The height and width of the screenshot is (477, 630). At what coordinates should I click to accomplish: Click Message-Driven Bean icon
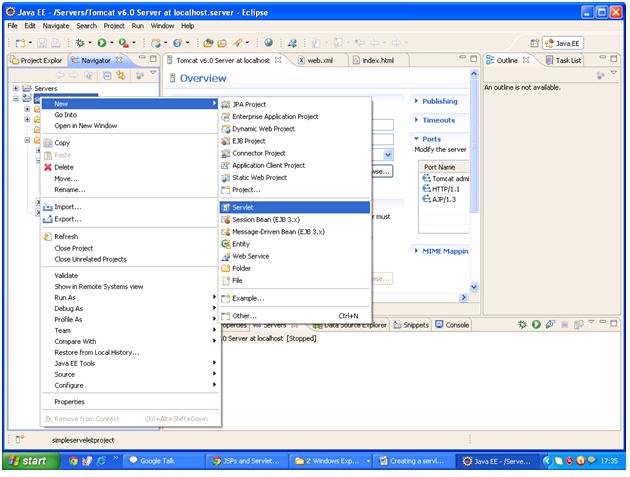[x=226, y=232]
